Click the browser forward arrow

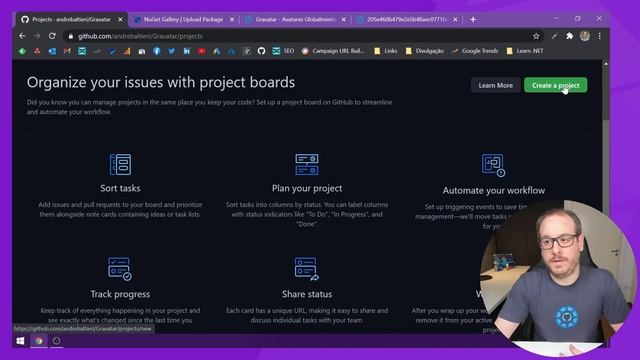click(37, 36)
